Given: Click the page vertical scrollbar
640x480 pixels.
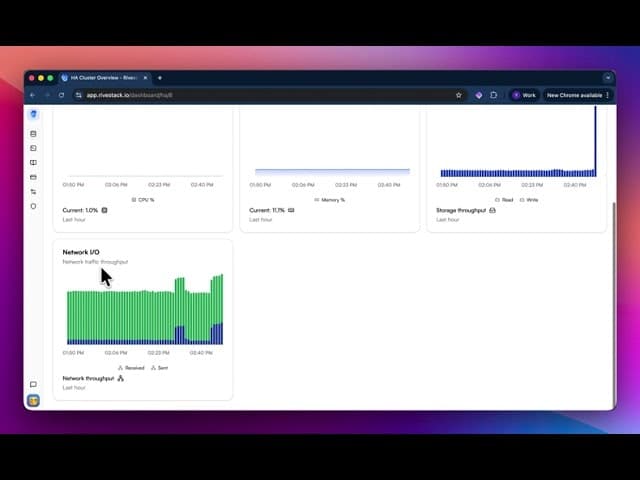Looking at the screenshot, I should [x=613, y=304].
